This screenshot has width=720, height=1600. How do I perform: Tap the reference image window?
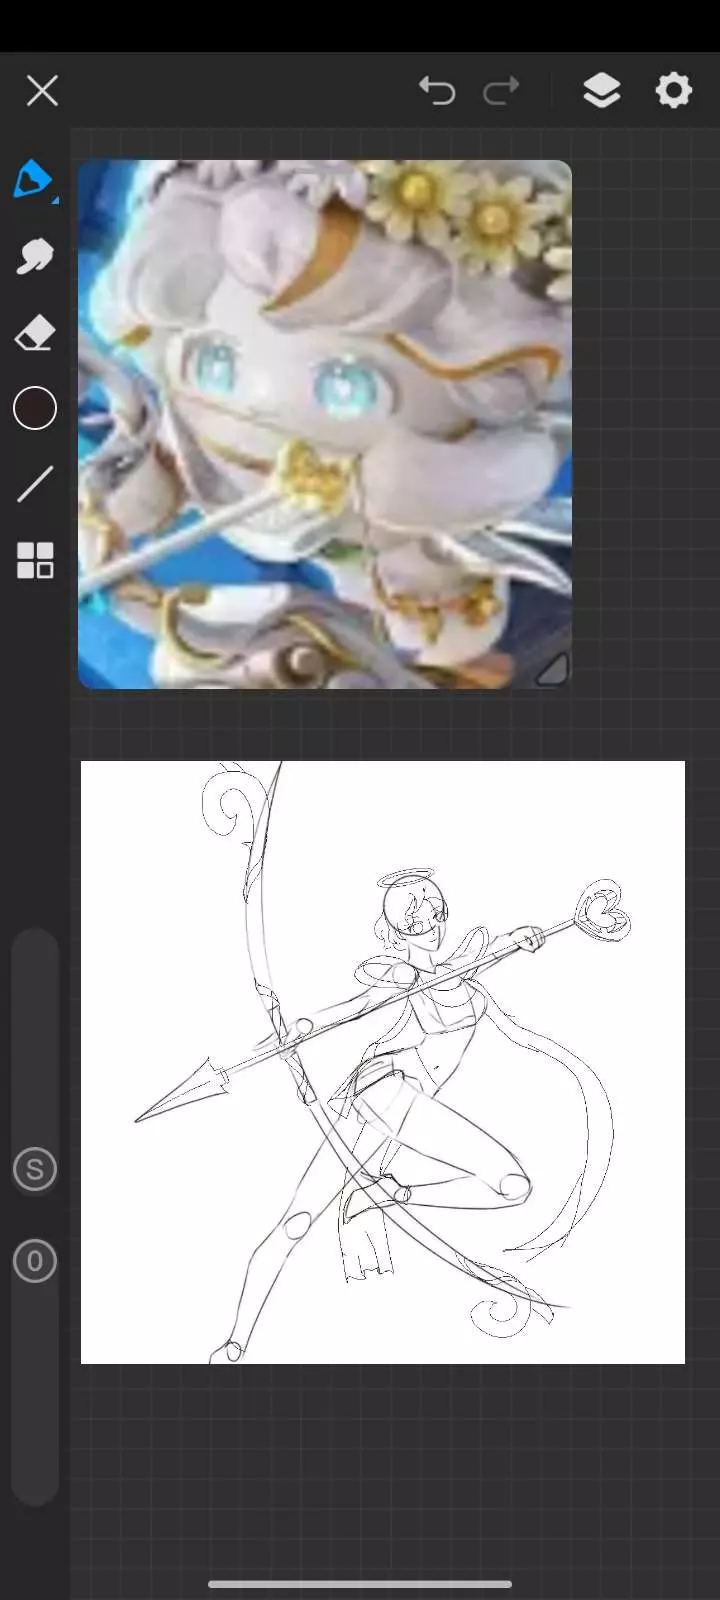pos(325,424)
